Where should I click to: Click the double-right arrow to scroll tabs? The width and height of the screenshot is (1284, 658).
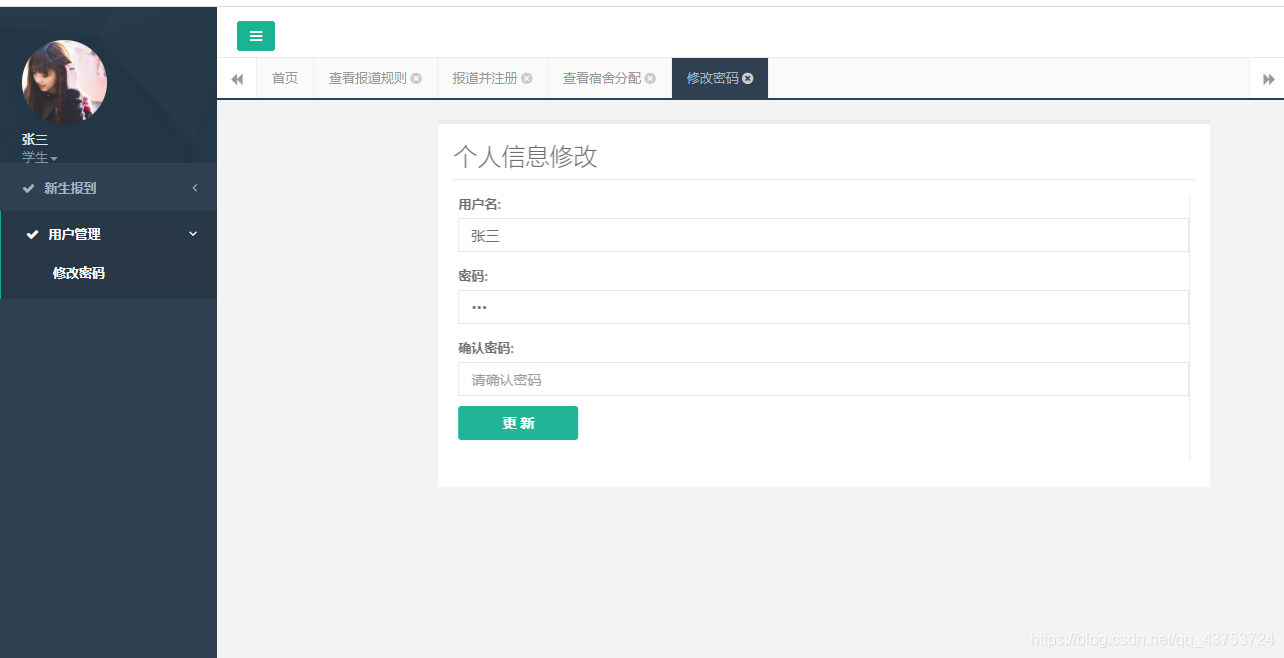click(x=1269, y=77)
